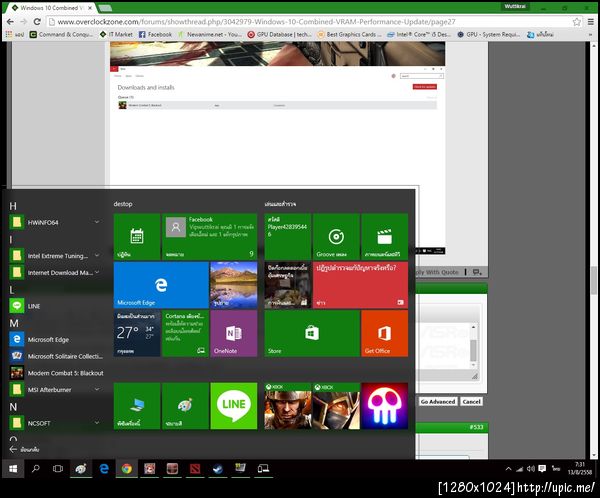600x498 pixels.
Task: Open post number #533 link
Action: 476,427
